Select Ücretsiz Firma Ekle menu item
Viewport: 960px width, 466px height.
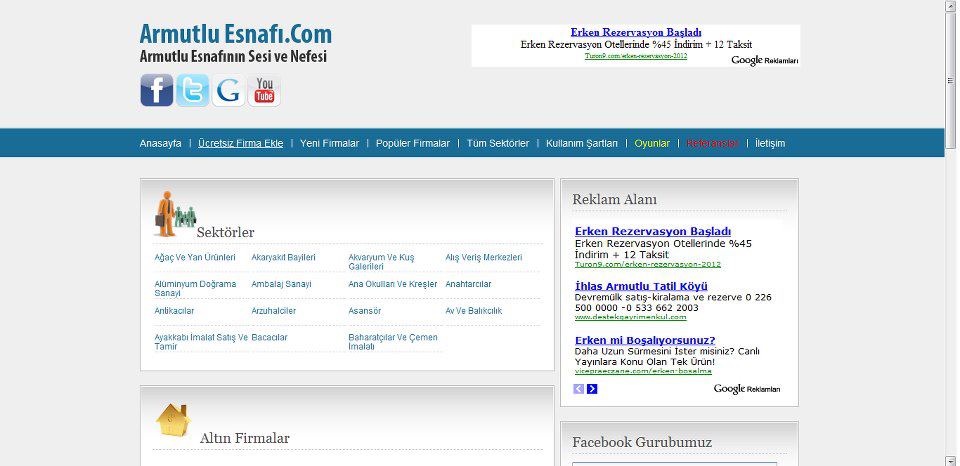[x=240, y=143]
